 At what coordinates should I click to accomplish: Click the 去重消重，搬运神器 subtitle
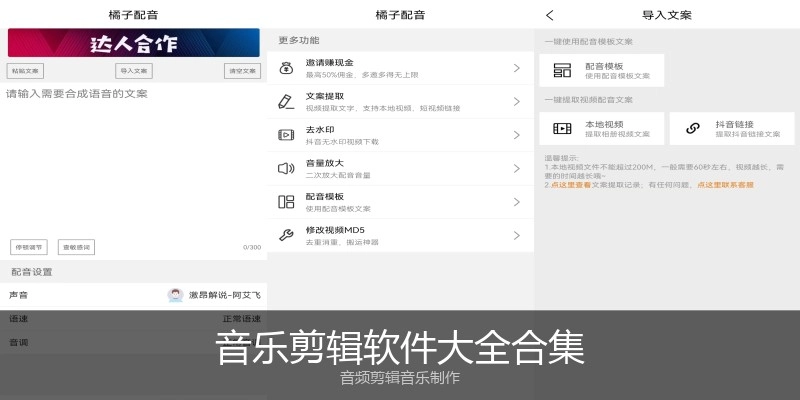point(342,242)
